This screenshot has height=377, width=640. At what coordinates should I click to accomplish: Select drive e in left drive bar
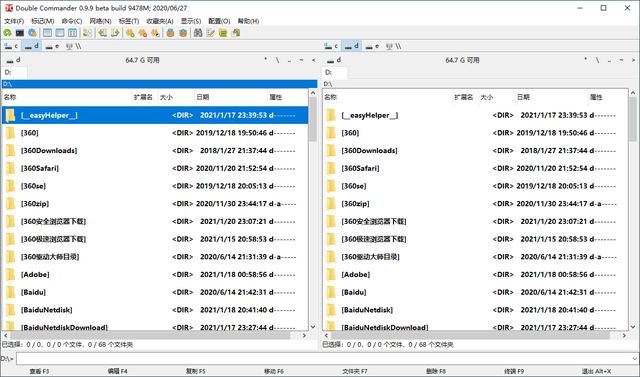point(52,46)
